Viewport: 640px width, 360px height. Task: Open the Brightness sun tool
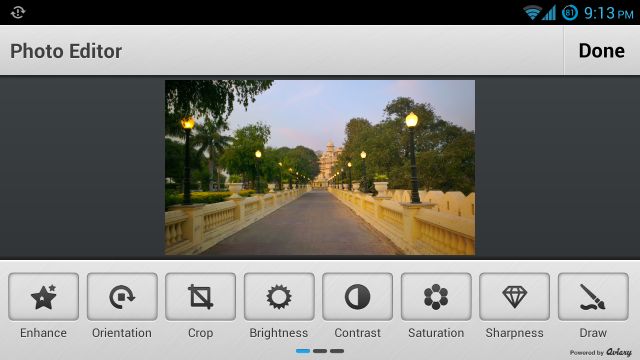[279, 297]
